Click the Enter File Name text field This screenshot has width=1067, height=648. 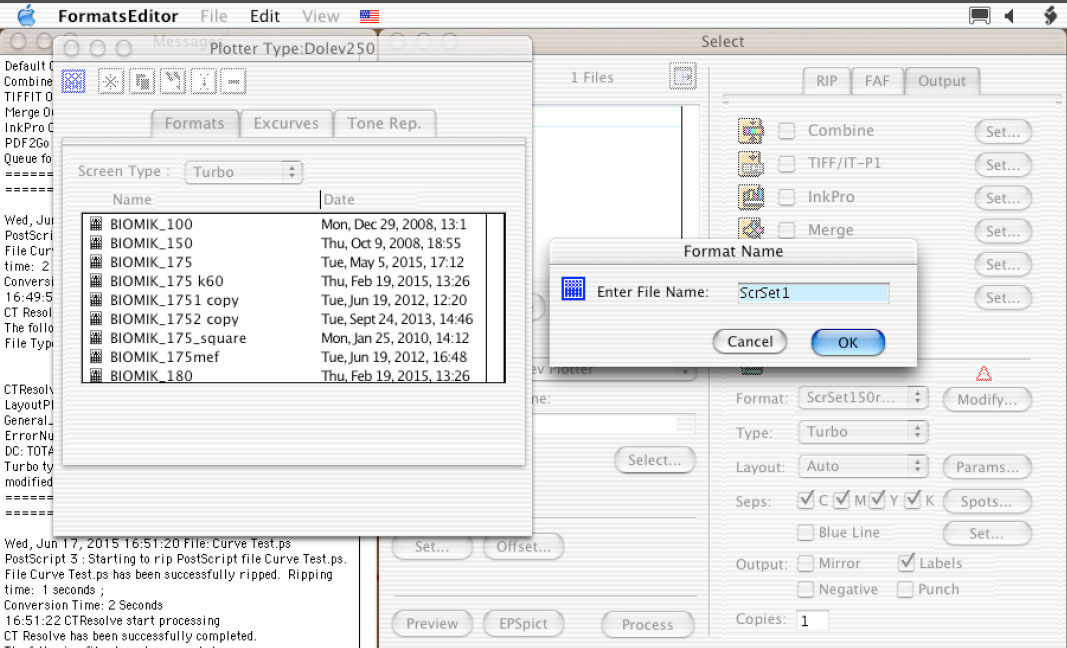point(813,293)
